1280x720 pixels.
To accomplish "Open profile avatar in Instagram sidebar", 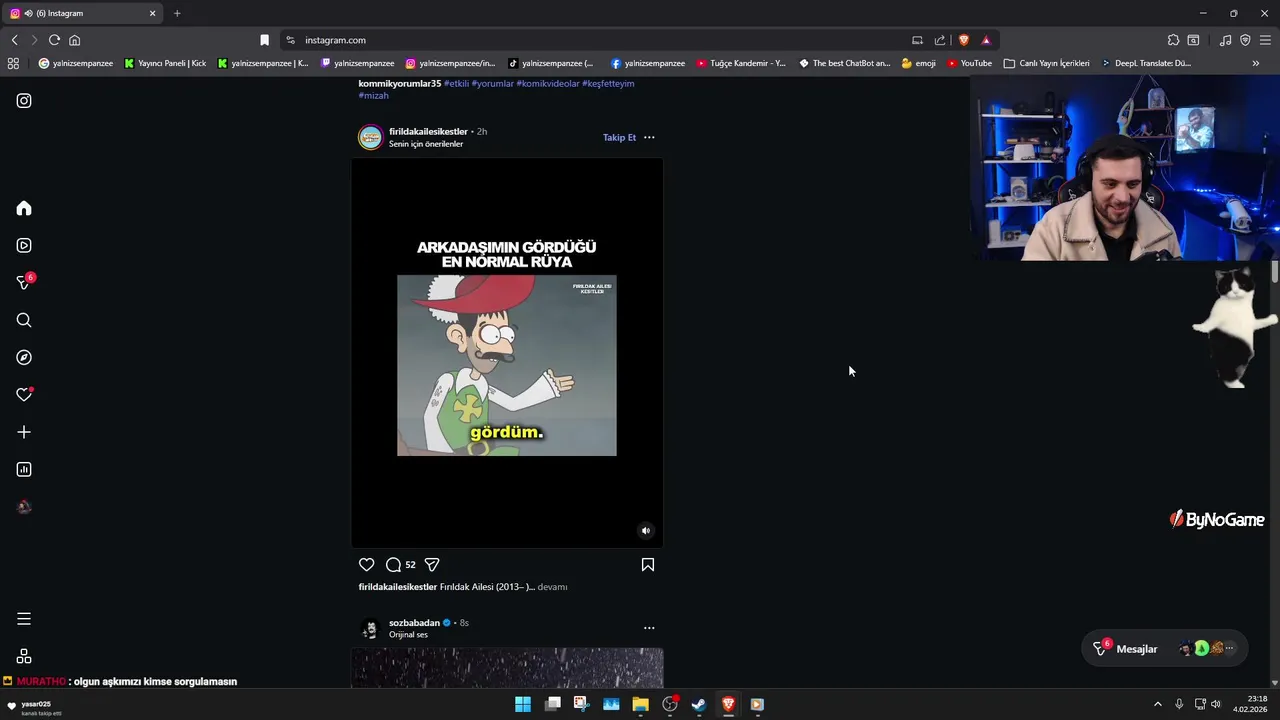I will pyautogui.click(x=24, y=507).
